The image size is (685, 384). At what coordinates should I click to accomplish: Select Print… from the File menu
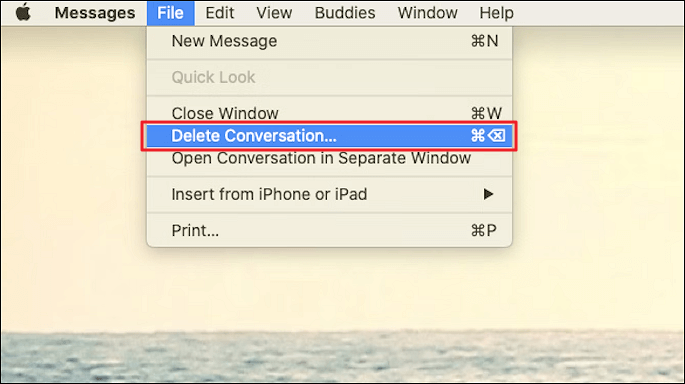pos(329,230)
